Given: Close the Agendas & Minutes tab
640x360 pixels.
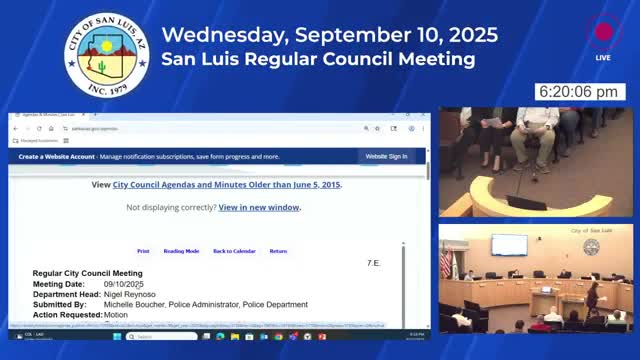Looking at the screenshot, I should pyautogui.click(x=83, y=115).
